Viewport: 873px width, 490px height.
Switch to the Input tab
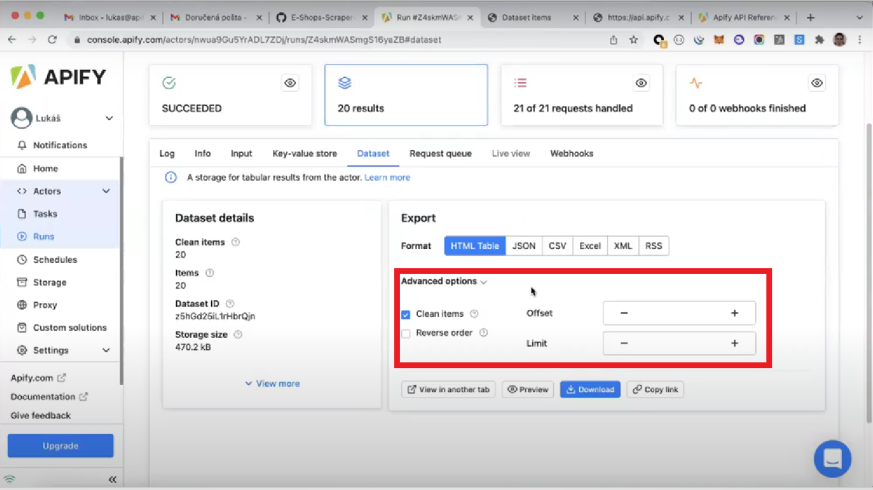click(241, 154)
